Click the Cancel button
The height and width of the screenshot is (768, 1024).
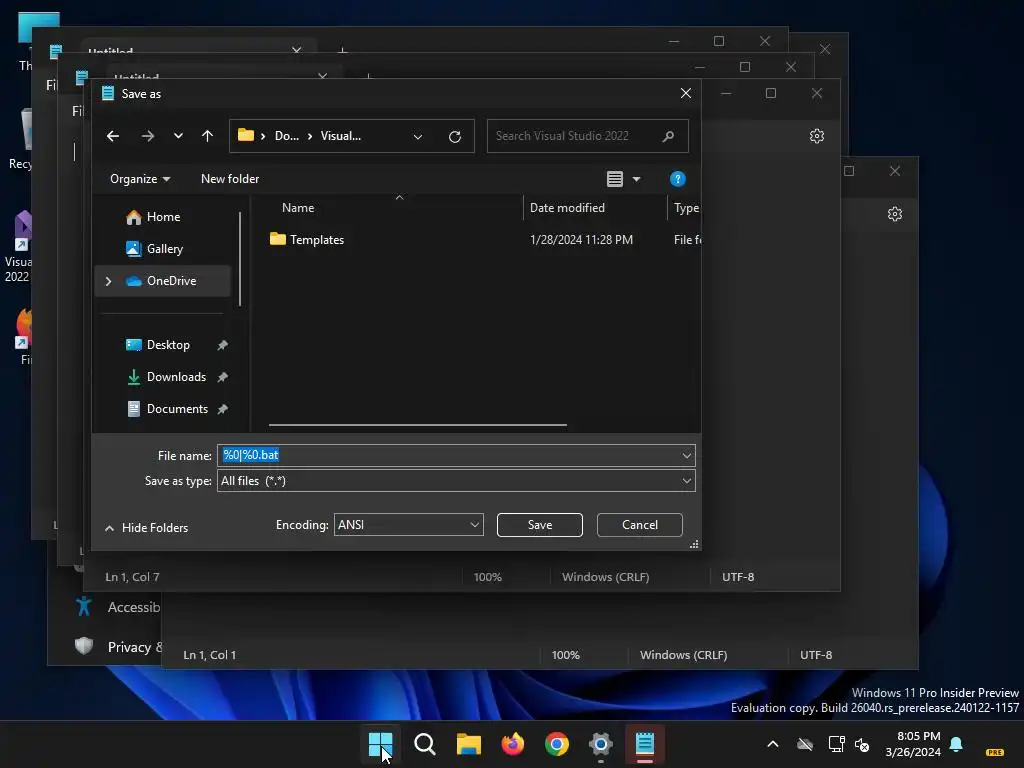coord(639,524)
